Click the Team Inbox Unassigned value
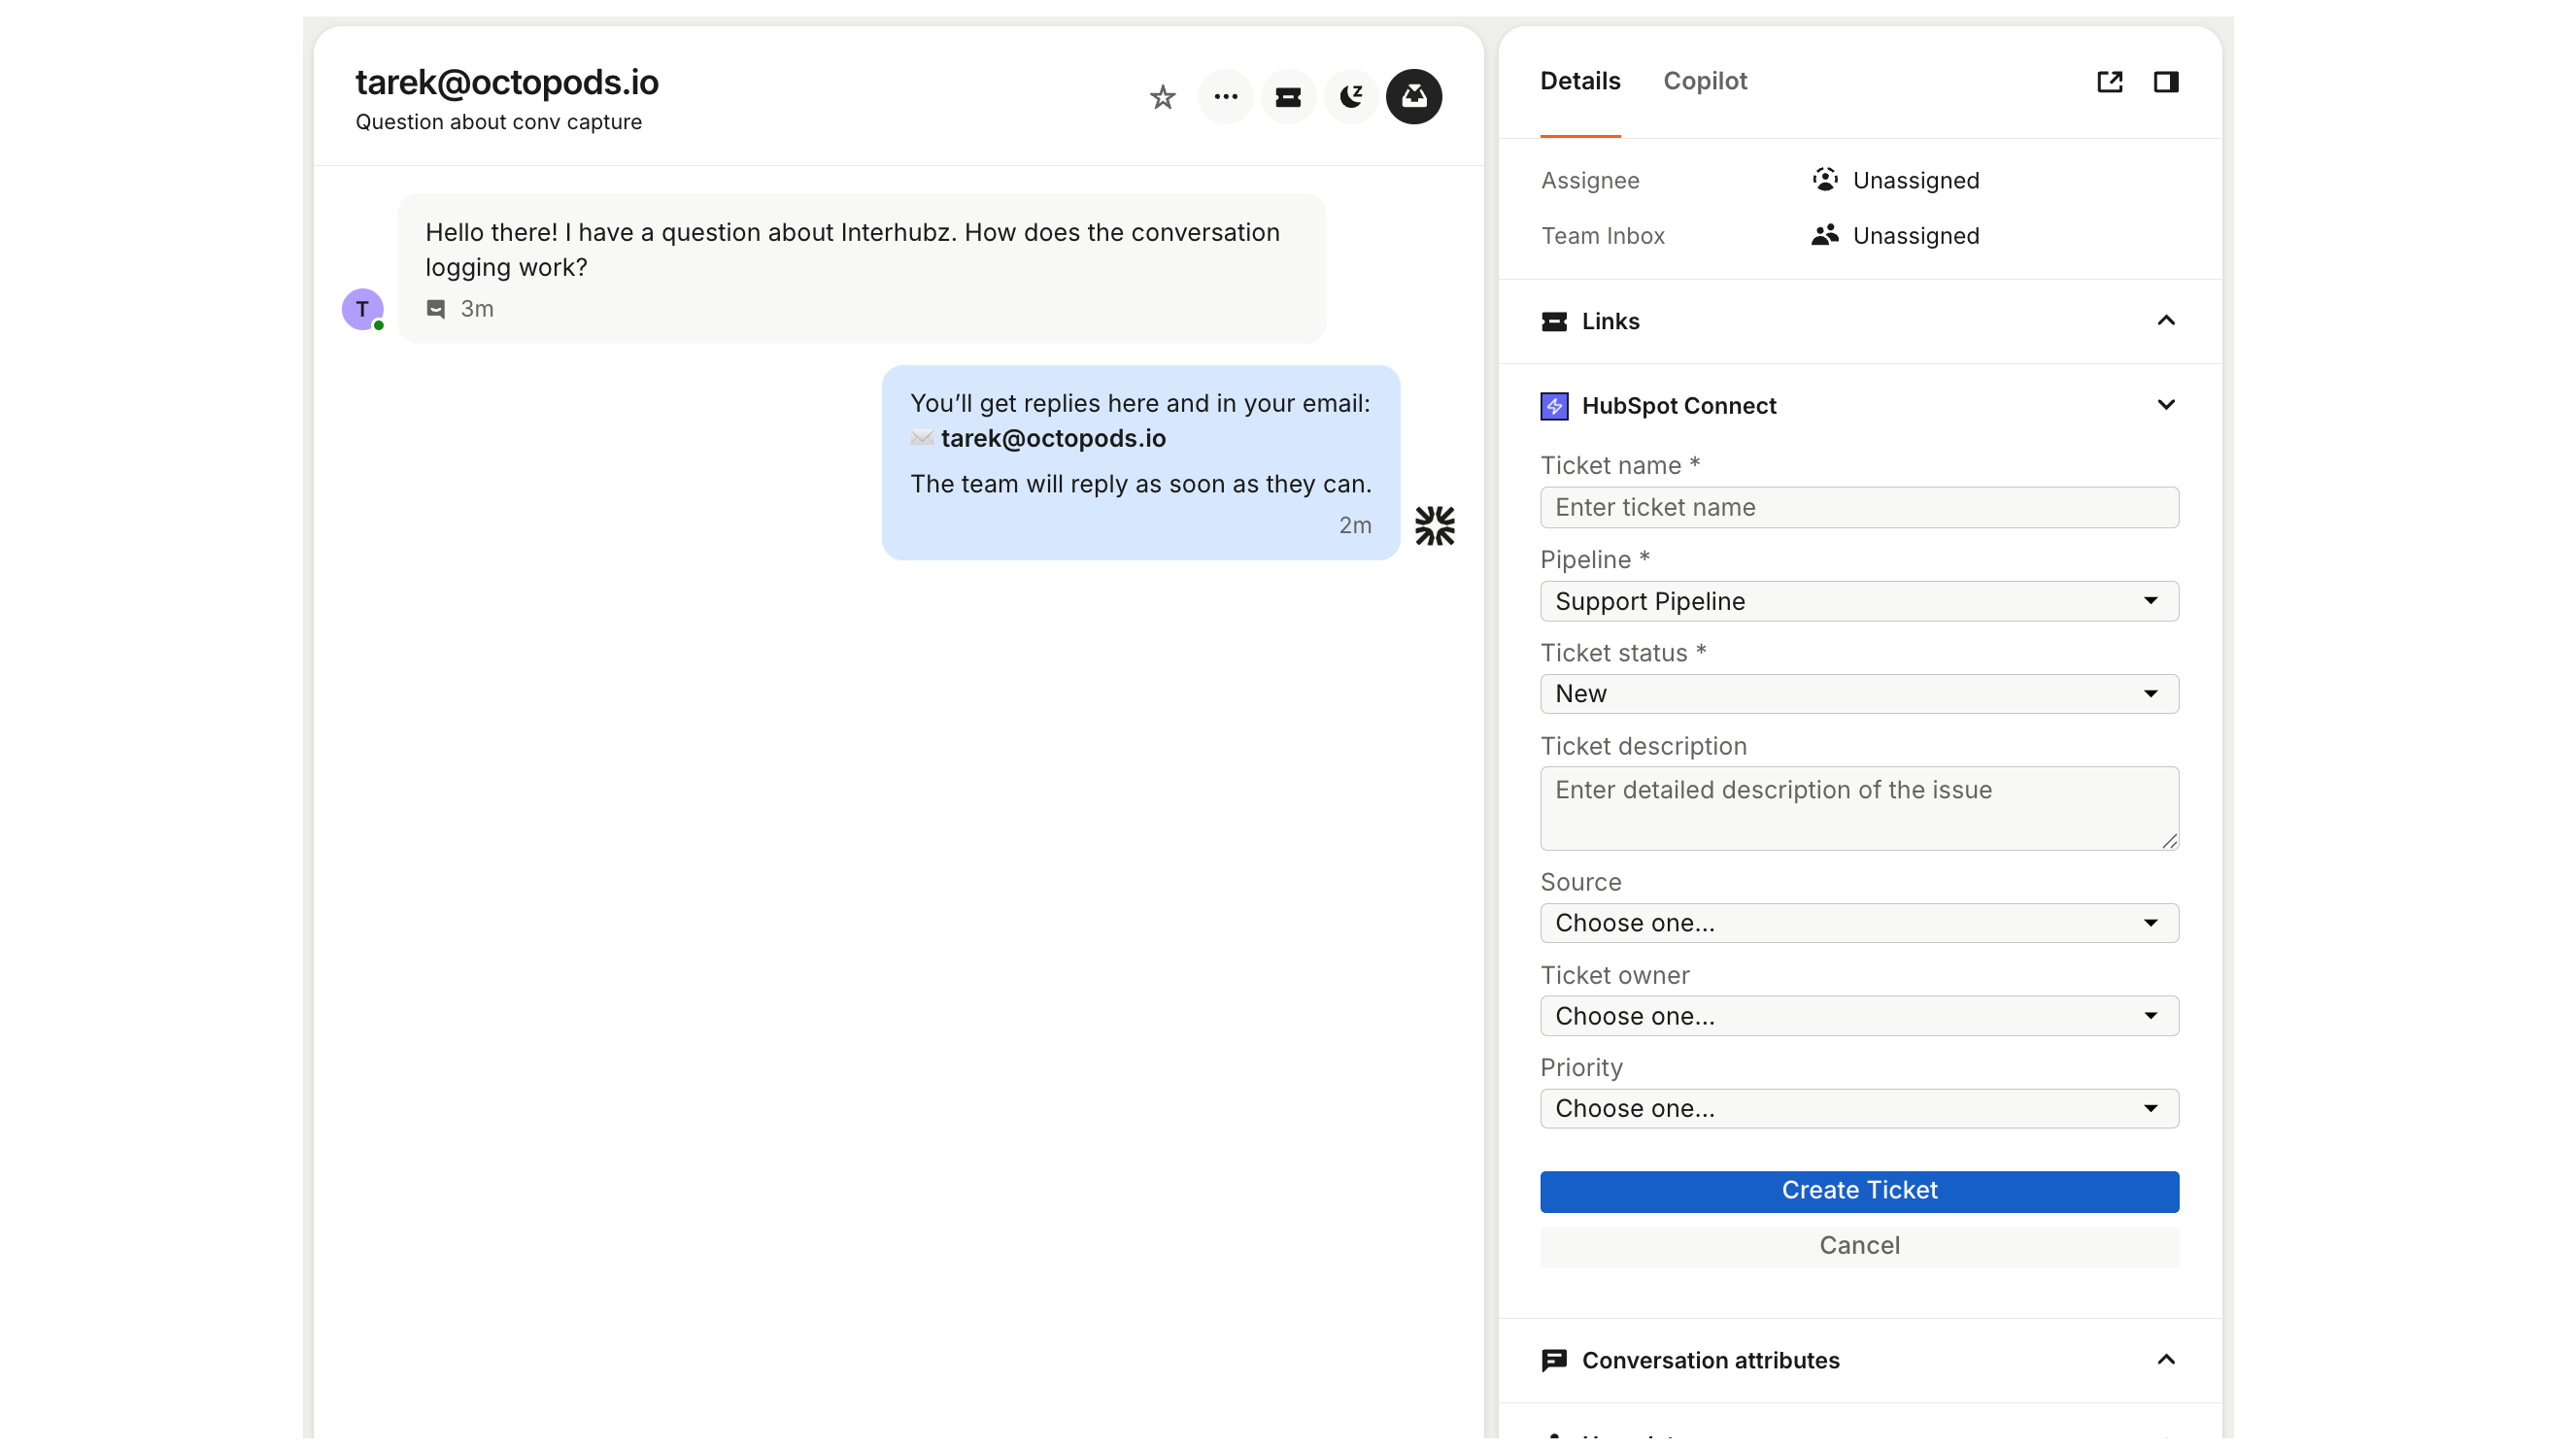Screen dimensions: 2576x1449 tap(1914, 236)
